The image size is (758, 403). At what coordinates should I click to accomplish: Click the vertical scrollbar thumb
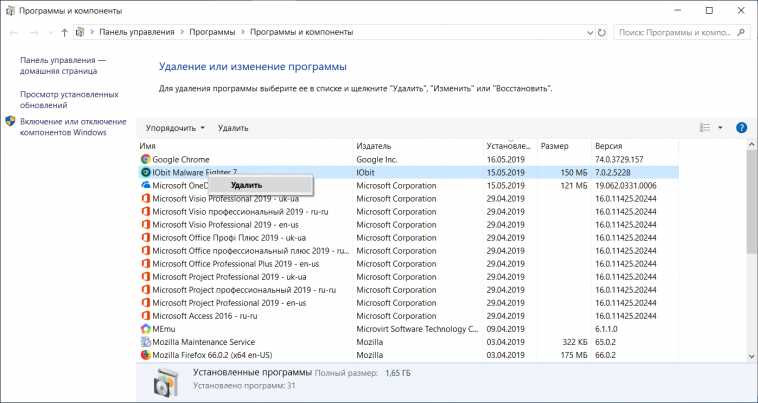coord(752,201)
